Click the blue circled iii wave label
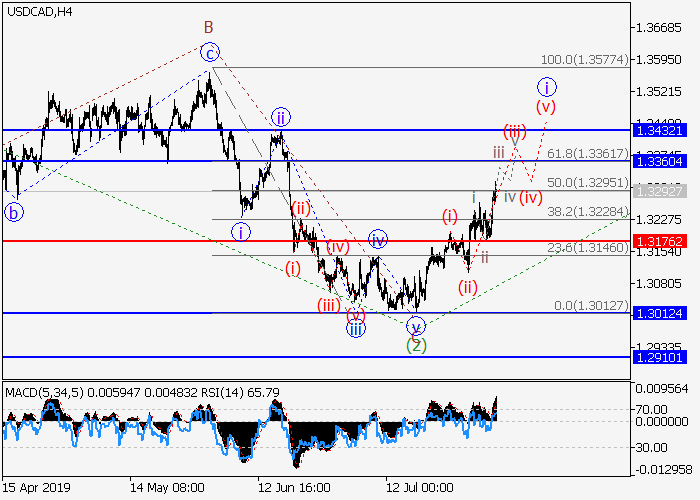Viewport: 700px width, 500px height. tap(355, 327)
